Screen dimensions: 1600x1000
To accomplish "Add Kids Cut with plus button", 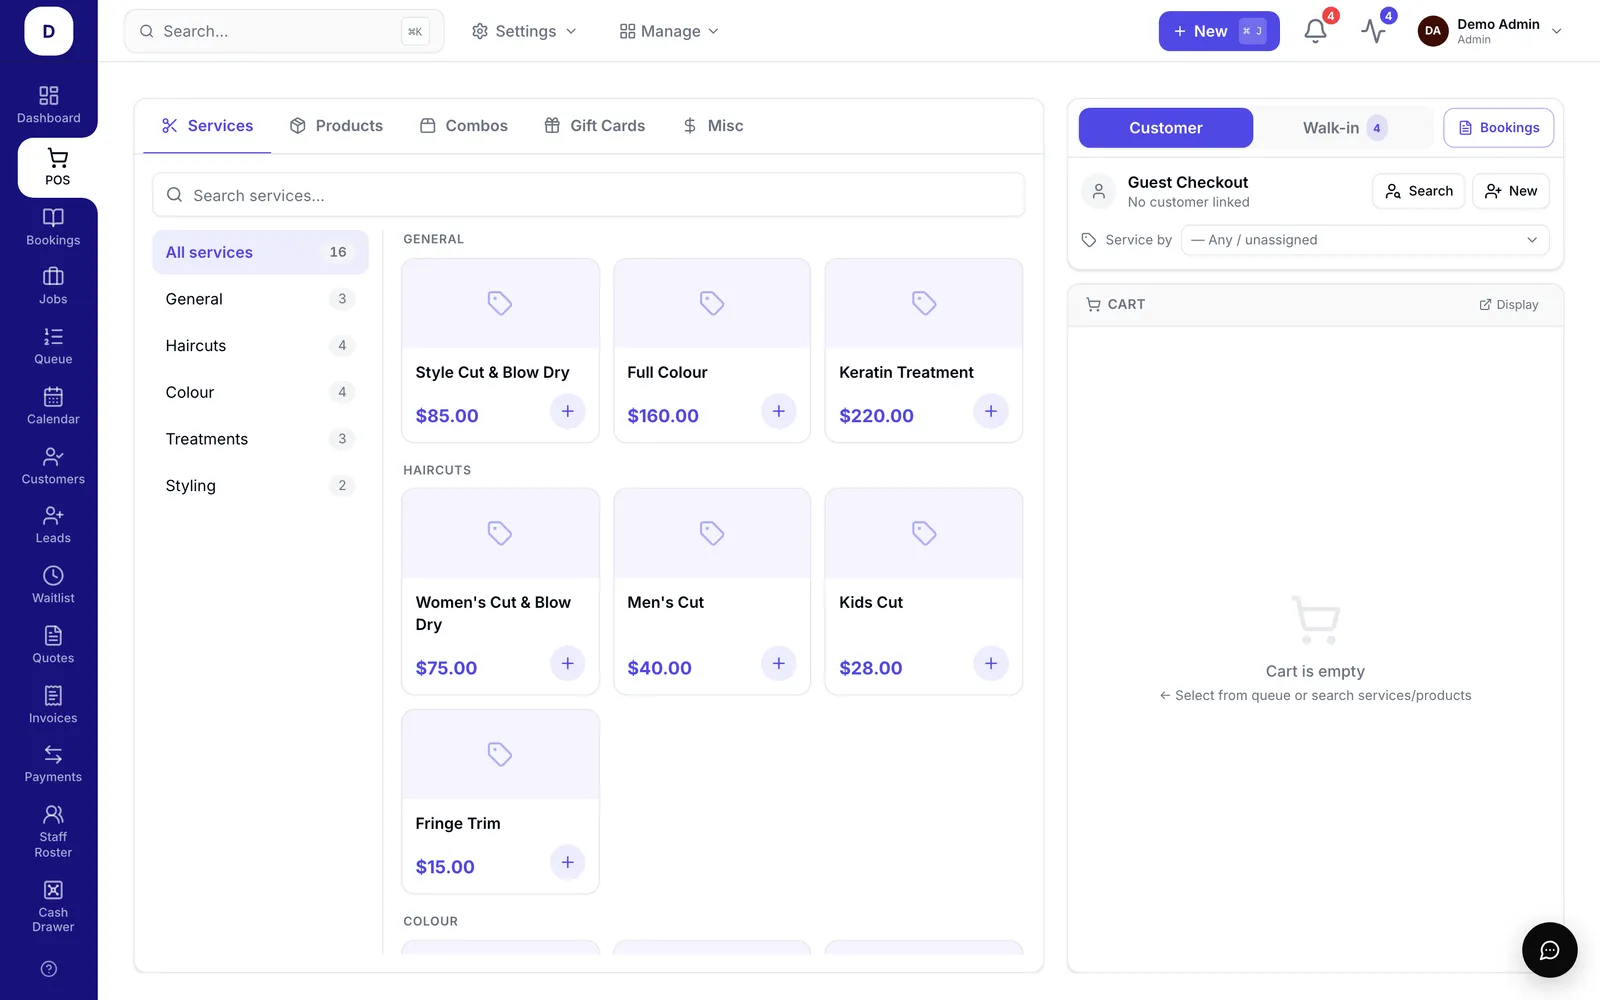I will click(x=991, y=663).
